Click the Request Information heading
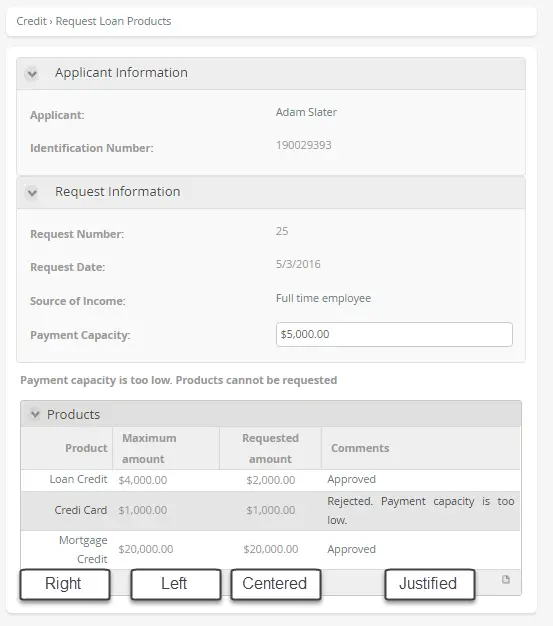 118,192
